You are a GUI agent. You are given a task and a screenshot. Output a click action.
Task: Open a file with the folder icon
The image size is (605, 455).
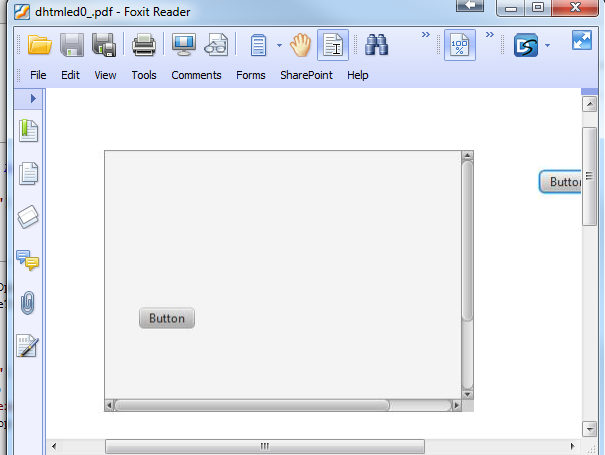click(x=40, y=45)
